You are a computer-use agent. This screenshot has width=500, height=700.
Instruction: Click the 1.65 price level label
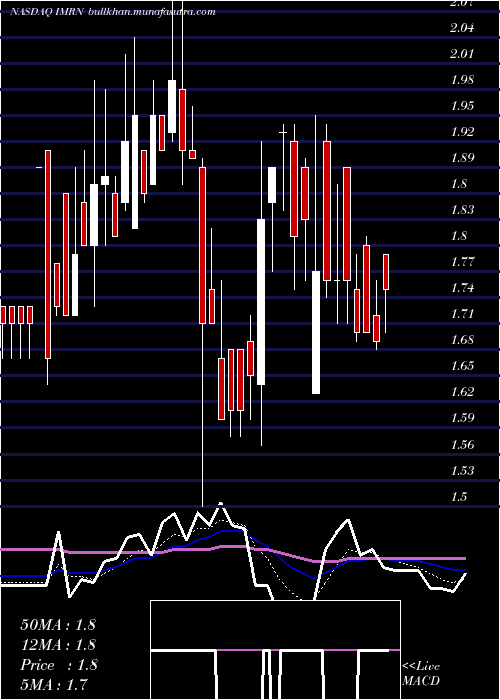click(462, 366)
